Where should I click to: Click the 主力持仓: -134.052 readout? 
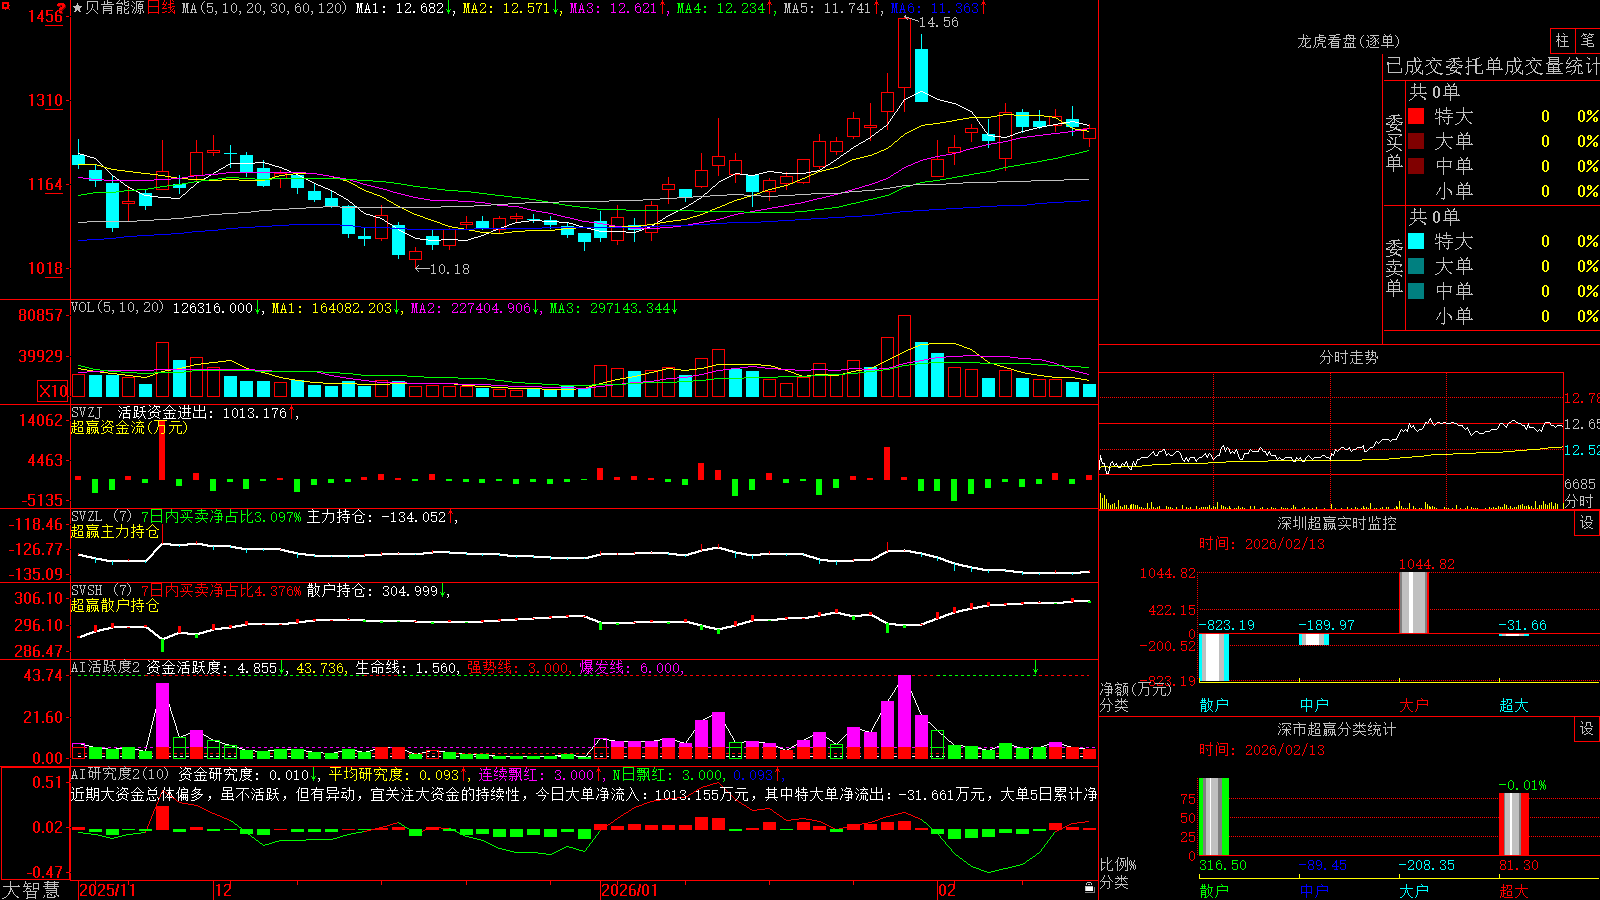pos(376,517)
